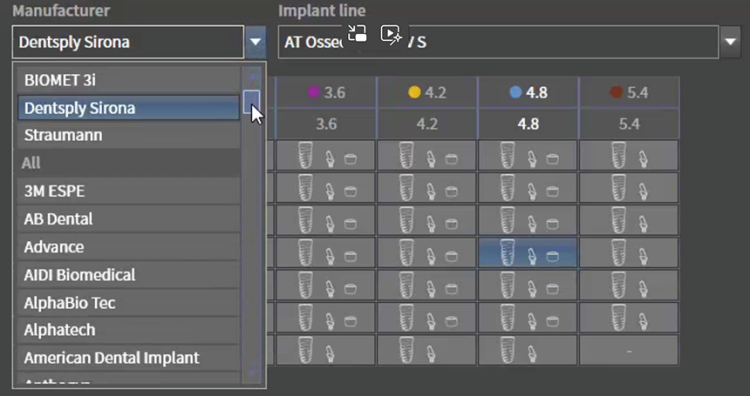
Task: Pick the yellow 4.2 diameter header
Action: [x=427, y=92]
